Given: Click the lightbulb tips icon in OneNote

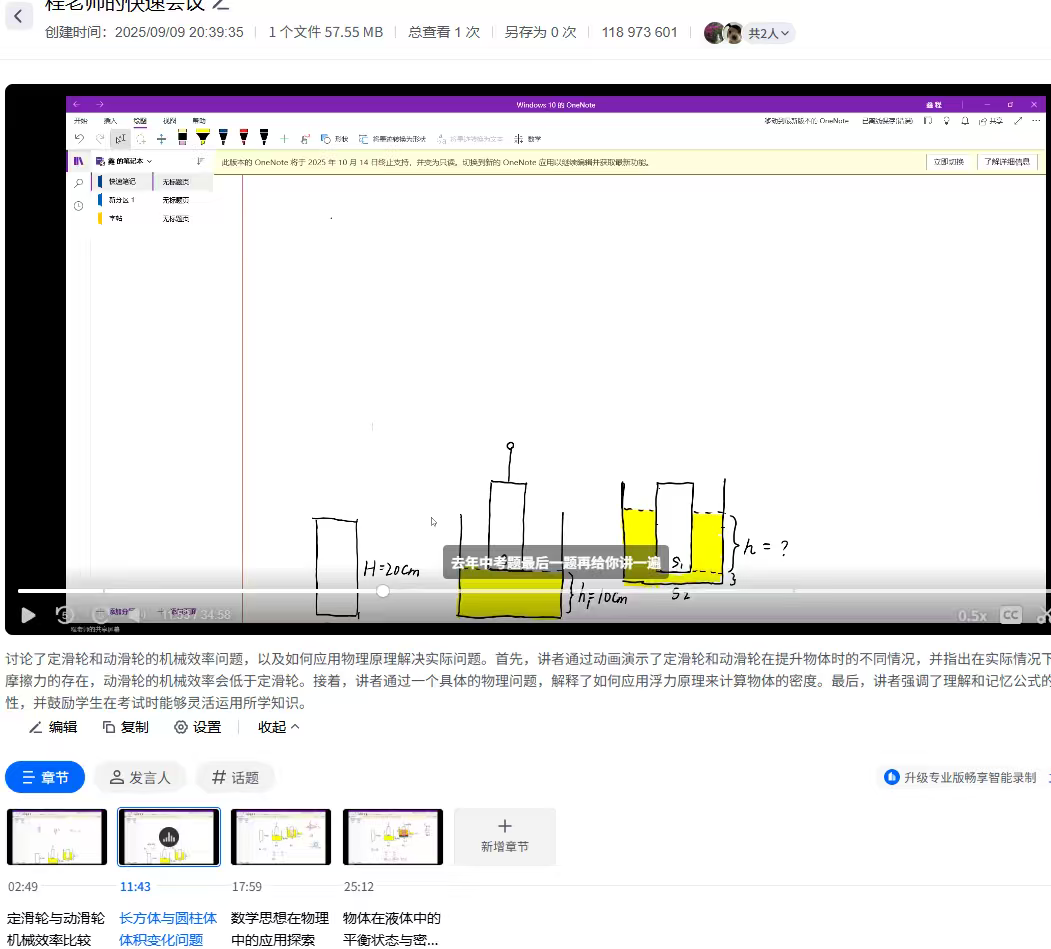Looking at the screenshot, I should [x=946, y=121].
